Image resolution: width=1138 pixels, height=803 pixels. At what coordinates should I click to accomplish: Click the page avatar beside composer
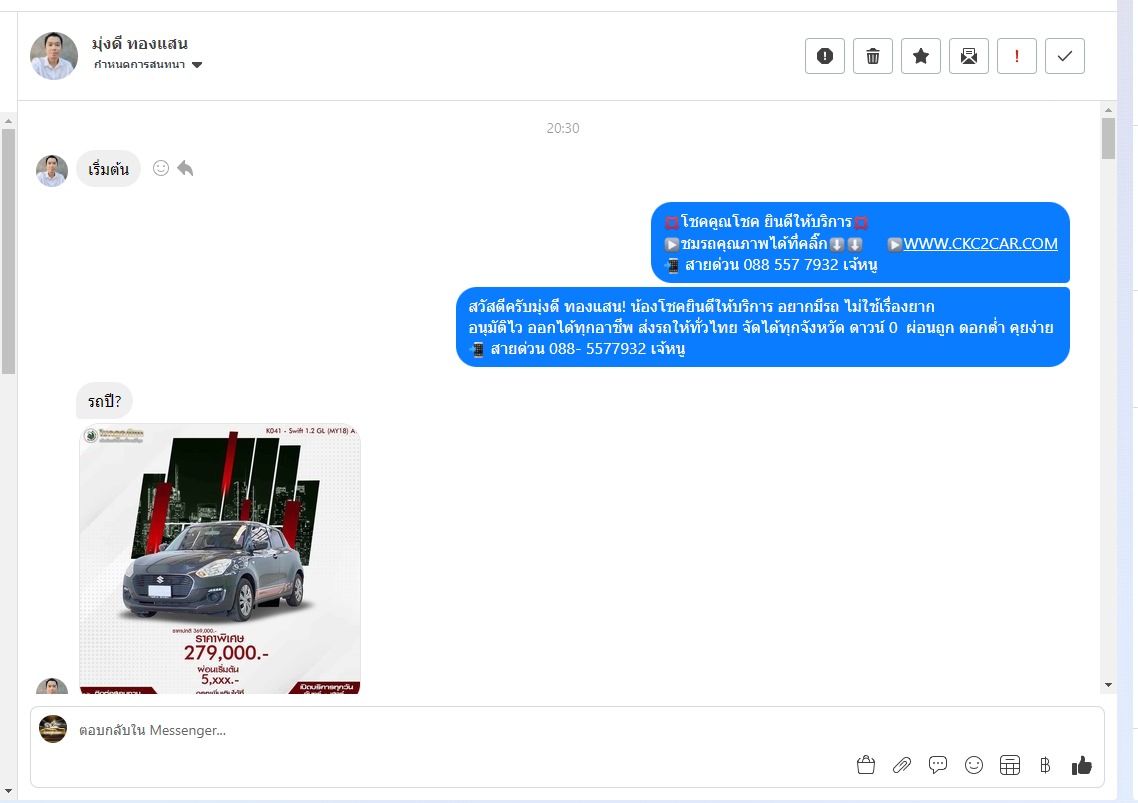point(53,729)
